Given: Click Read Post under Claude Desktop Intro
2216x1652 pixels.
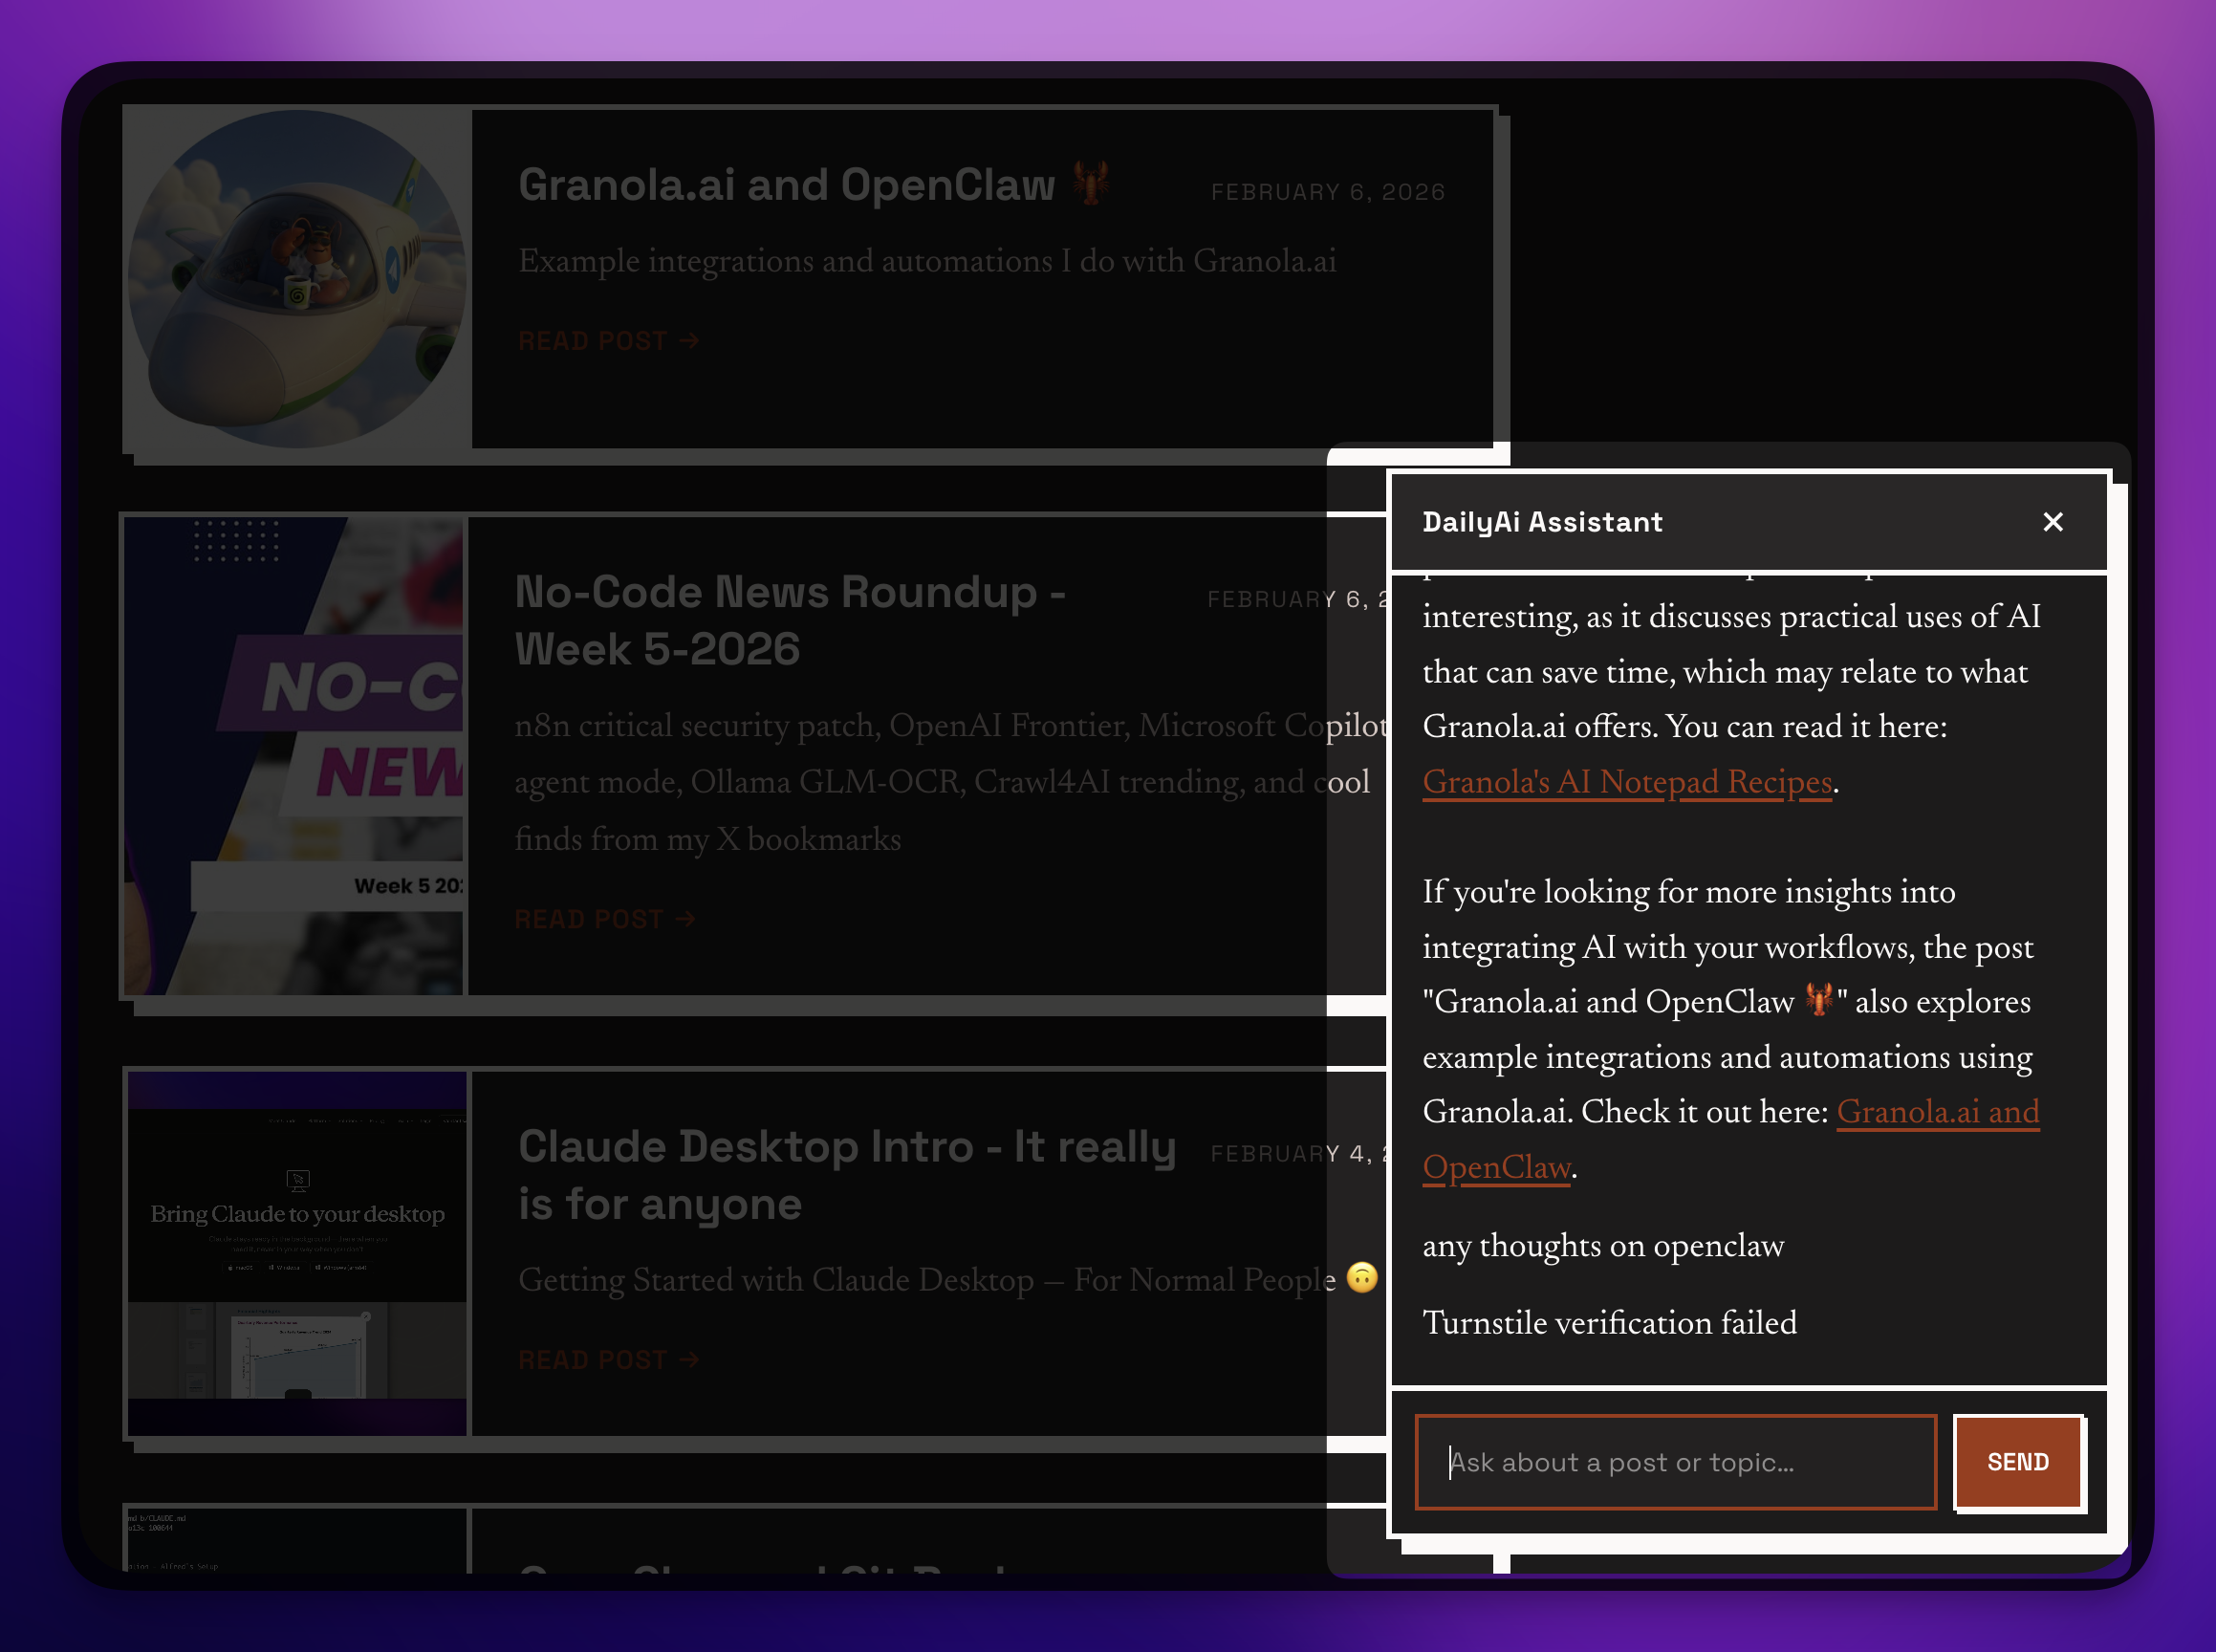Looking at the screenshot, I should pyautogui.click(x=608, y=1360).
